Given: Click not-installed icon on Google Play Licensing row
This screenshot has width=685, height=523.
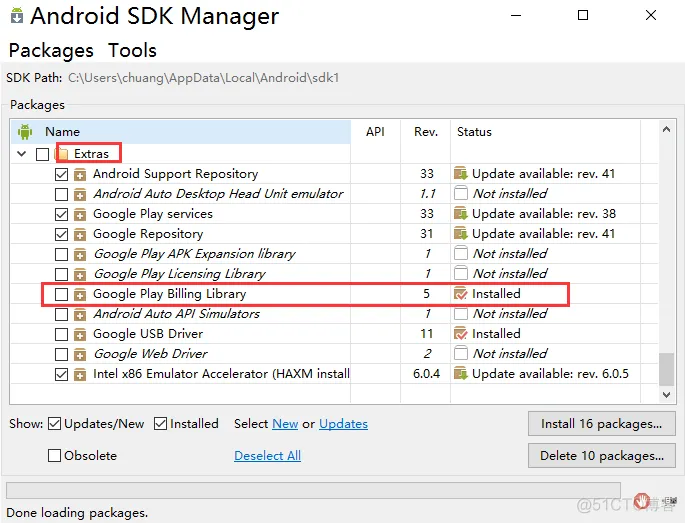Looking at the screenshot, I should point(461,274).
